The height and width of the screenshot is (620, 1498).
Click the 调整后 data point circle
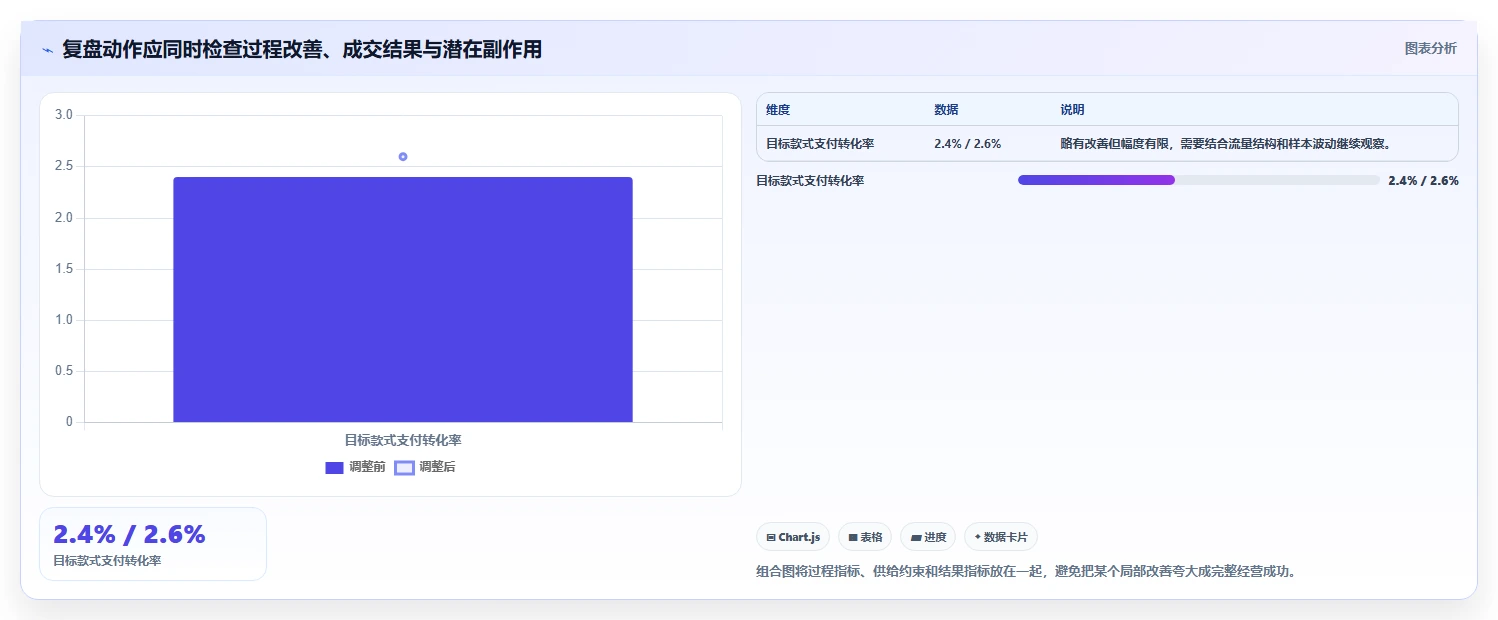coord(403,157)
